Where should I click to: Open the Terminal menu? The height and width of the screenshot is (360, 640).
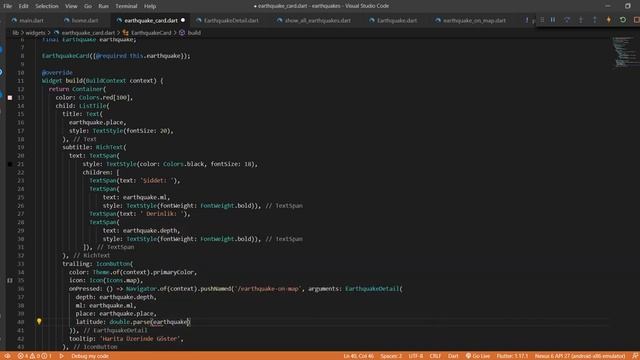click(x=126, y=6)
